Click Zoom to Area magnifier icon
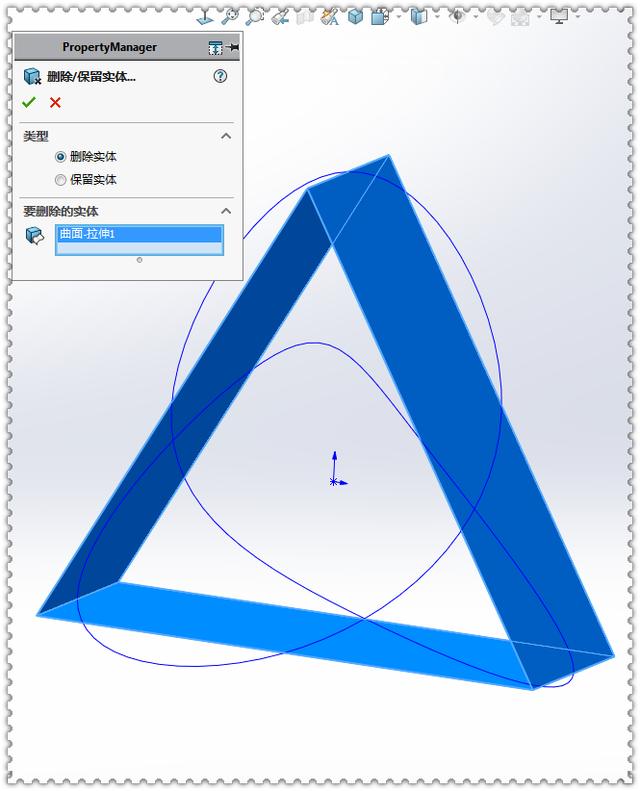The width and height of the screenshot is (640, 791). click(x=255, y=17)
